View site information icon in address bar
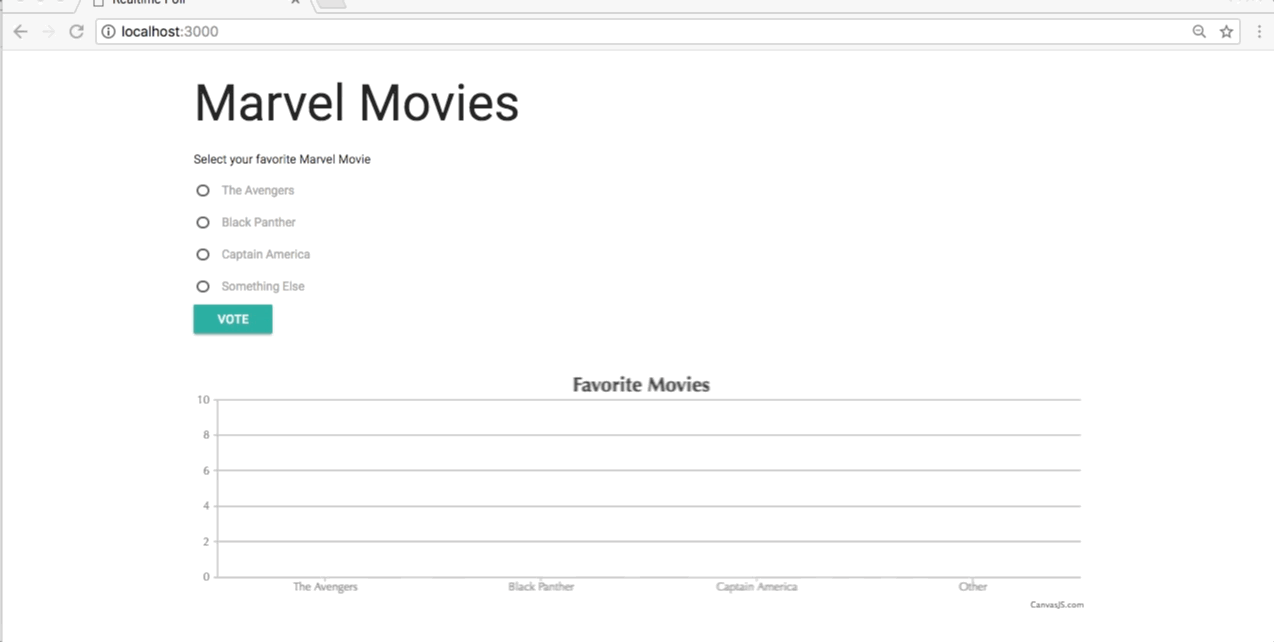Screen dimensions: 1274x642 point(109,32)
